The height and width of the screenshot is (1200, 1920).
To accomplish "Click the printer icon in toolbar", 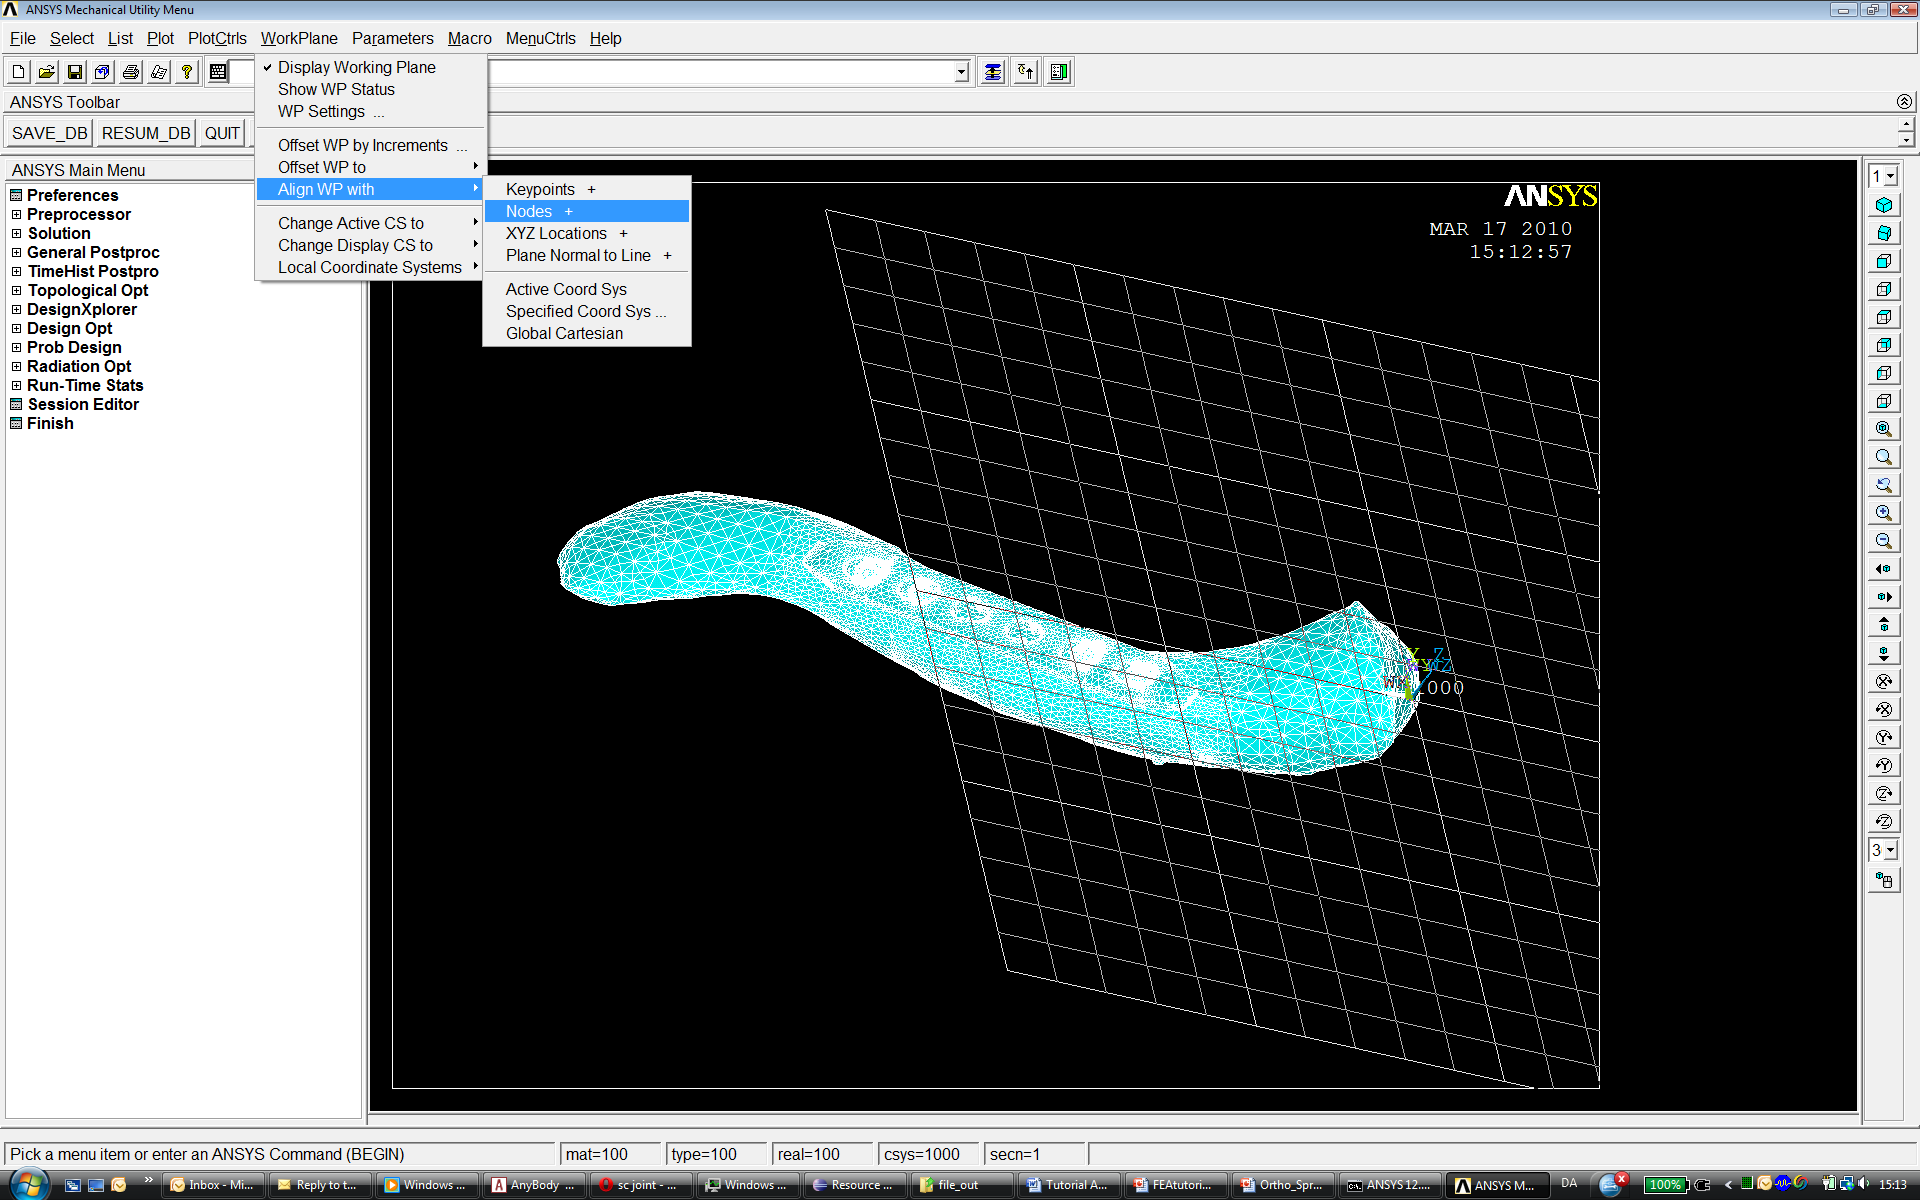I will pyautogui.click(x=131, y=72).
